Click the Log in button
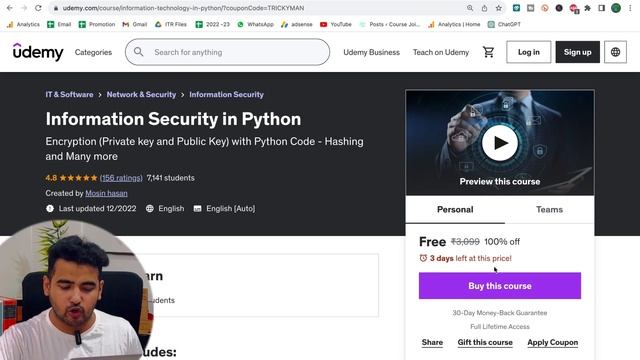Viewport: 640px width, 360px height. [x=529, y=52]
